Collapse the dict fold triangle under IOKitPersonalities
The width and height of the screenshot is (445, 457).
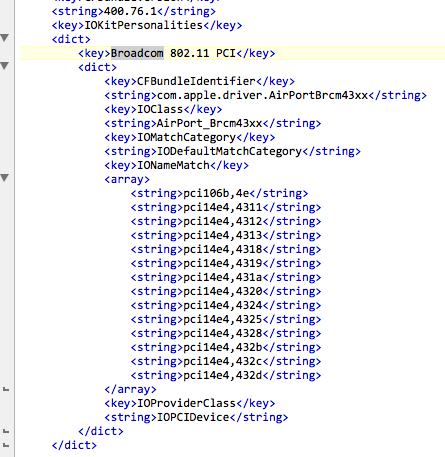tap(5, 38)
